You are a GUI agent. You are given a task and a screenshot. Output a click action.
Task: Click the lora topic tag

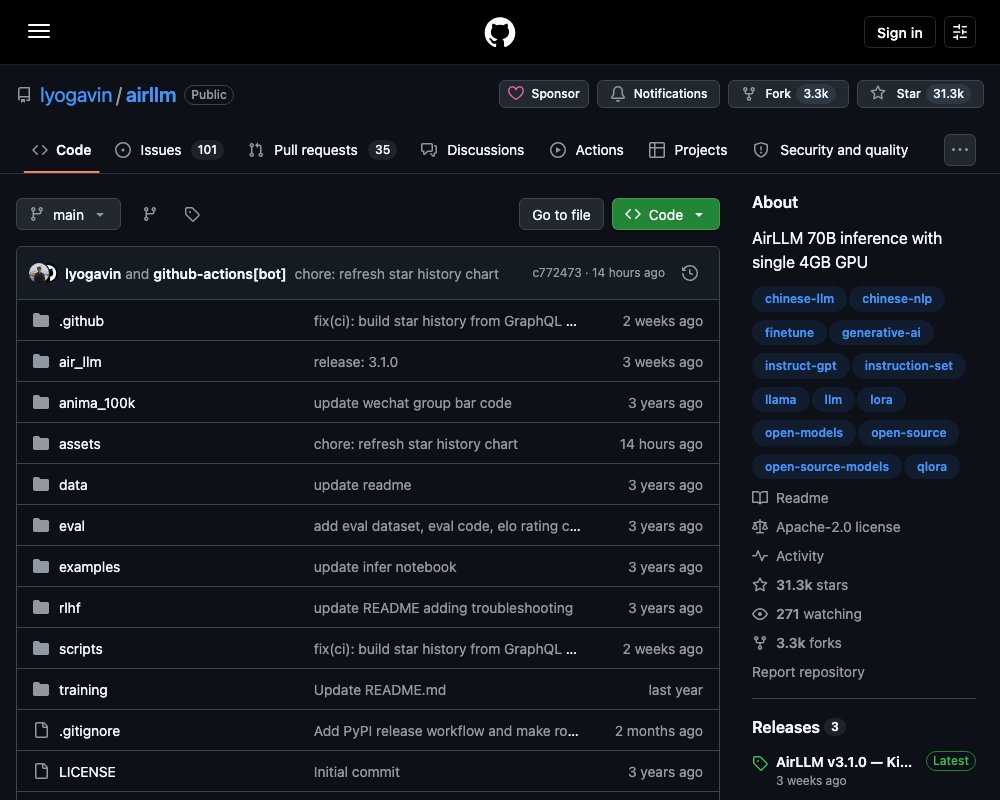[881, 399]
